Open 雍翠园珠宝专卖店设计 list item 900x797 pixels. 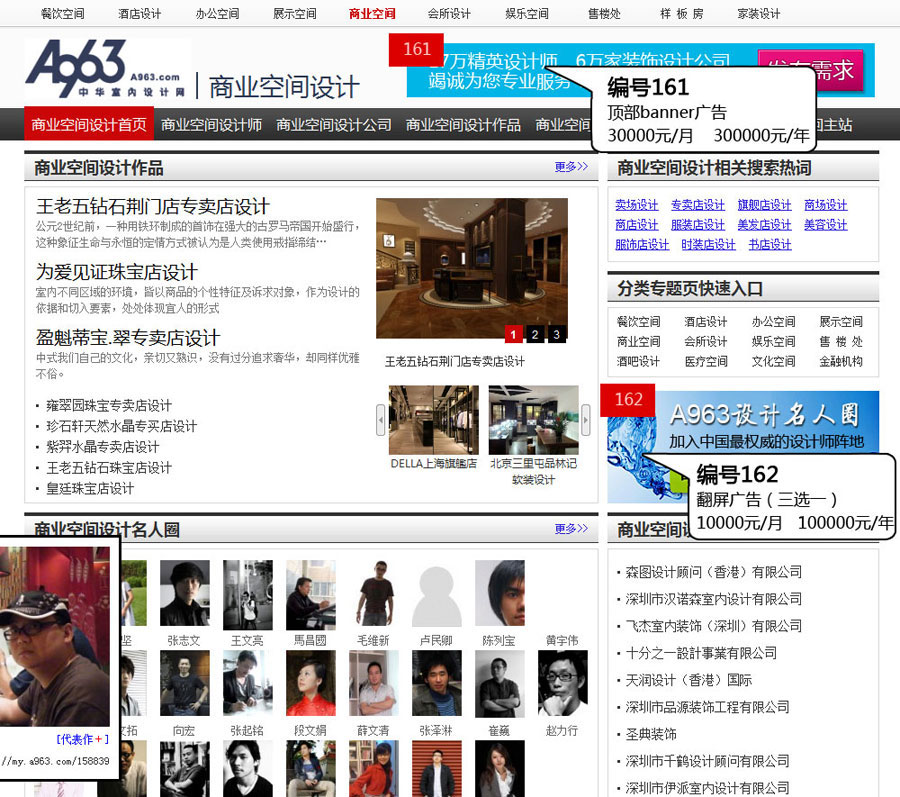click(109, 406)
